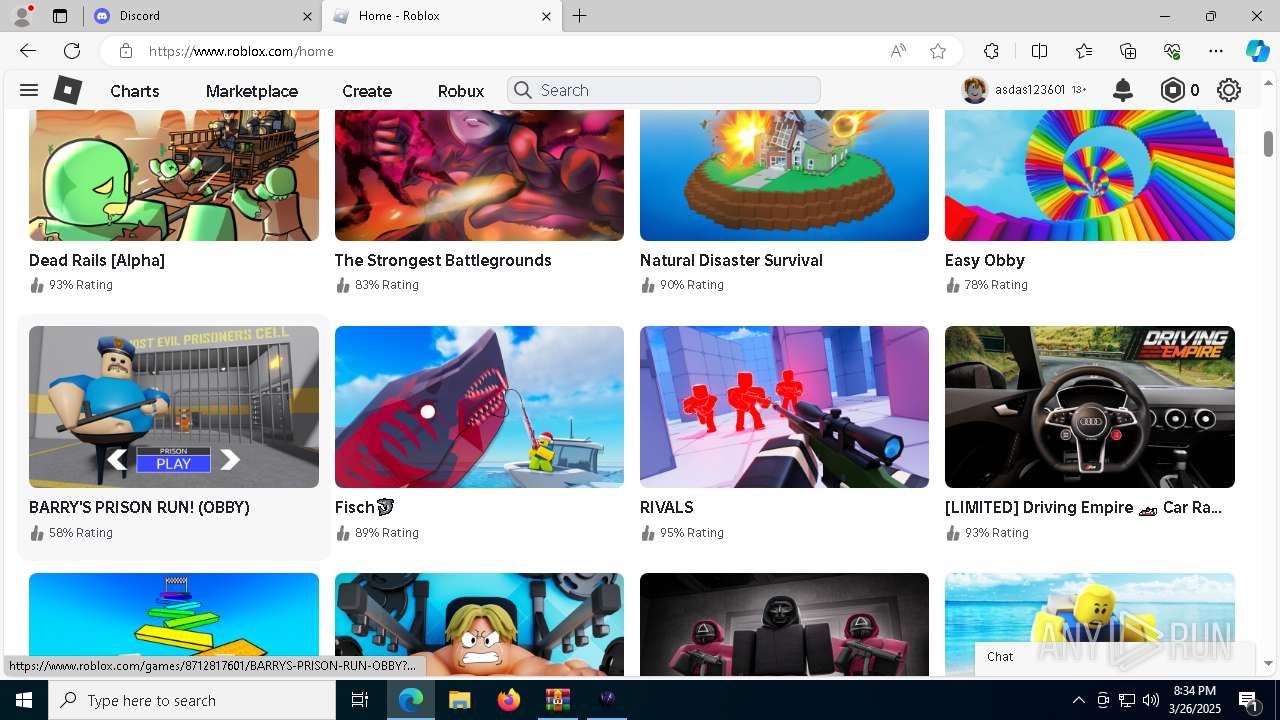Launch Firefox from the taskbar
The image size is (1280, 720).
pos(509,700)
